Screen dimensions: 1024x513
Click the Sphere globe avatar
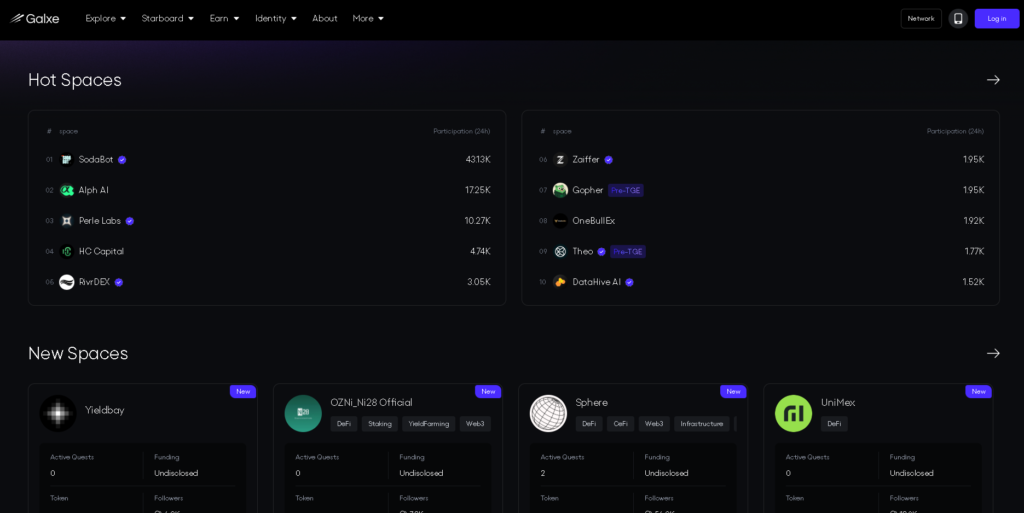pos(548,413)
